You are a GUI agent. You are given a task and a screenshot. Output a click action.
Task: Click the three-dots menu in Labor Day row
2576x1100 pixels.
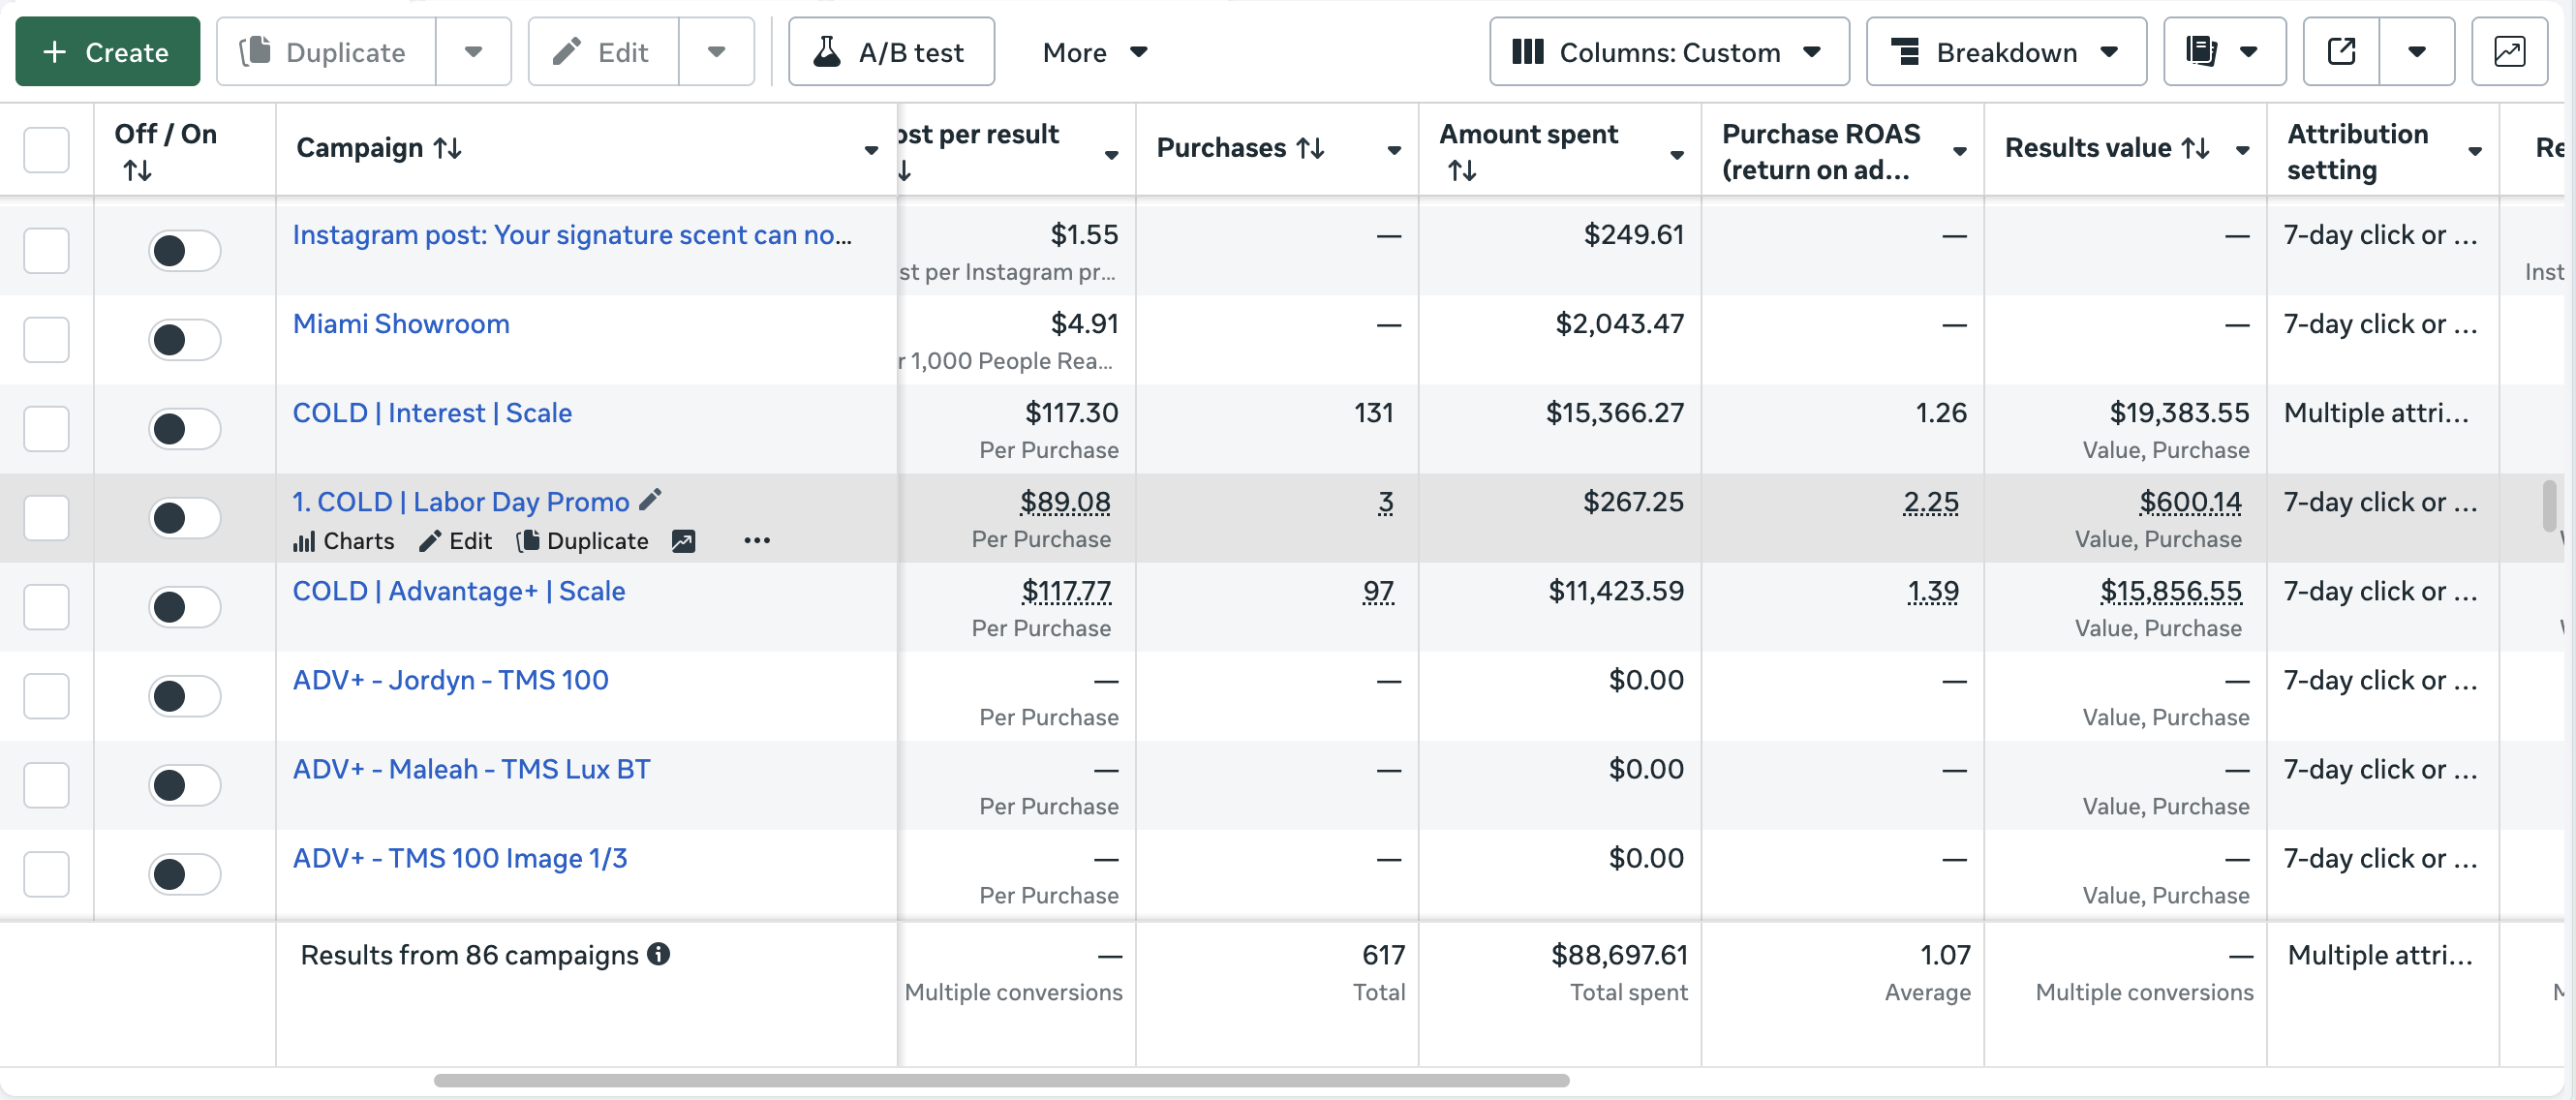click(757, 541)
